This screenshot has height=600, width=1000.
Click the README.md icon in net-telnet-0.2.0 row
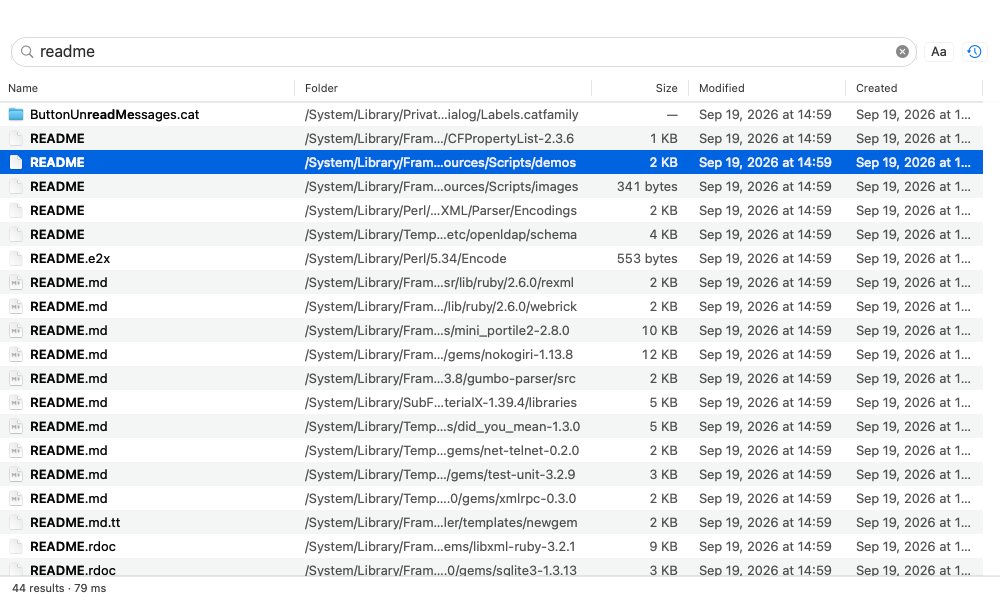pos(16,451)
